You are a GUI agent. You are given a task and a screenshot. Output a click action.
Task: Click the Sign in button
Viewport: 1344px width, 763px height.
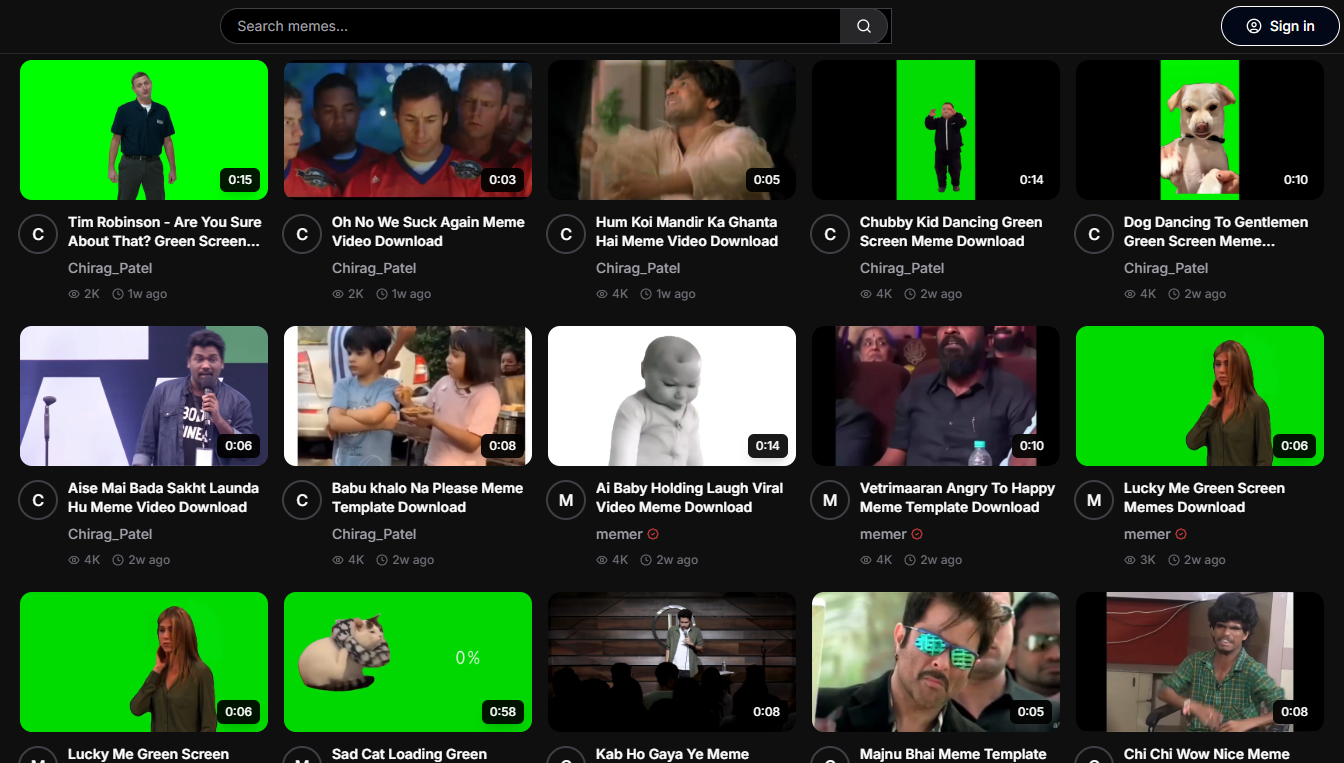[x=1280, y=26]
